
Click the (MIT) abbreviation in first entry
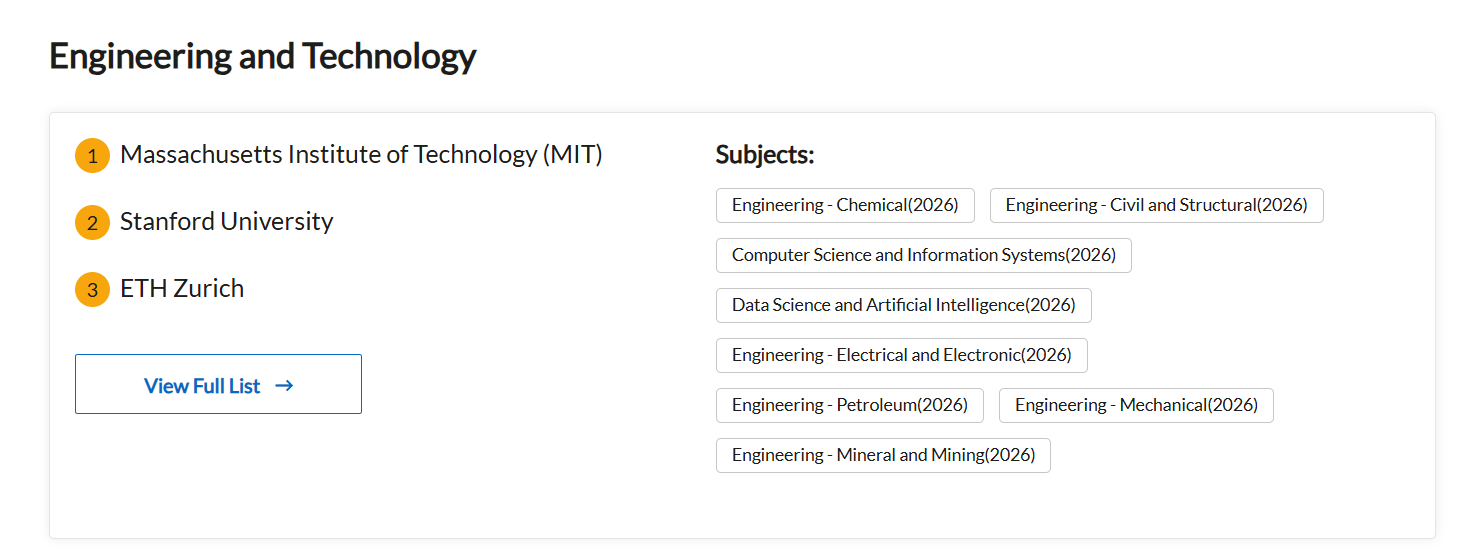573,155
